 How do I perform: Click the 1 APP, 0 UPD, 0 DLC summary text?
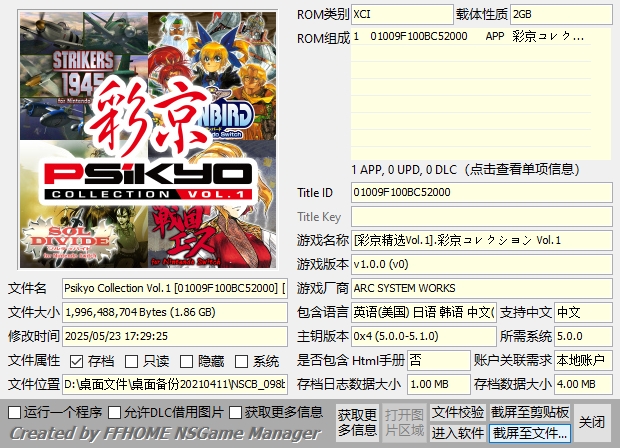[465, 170]
